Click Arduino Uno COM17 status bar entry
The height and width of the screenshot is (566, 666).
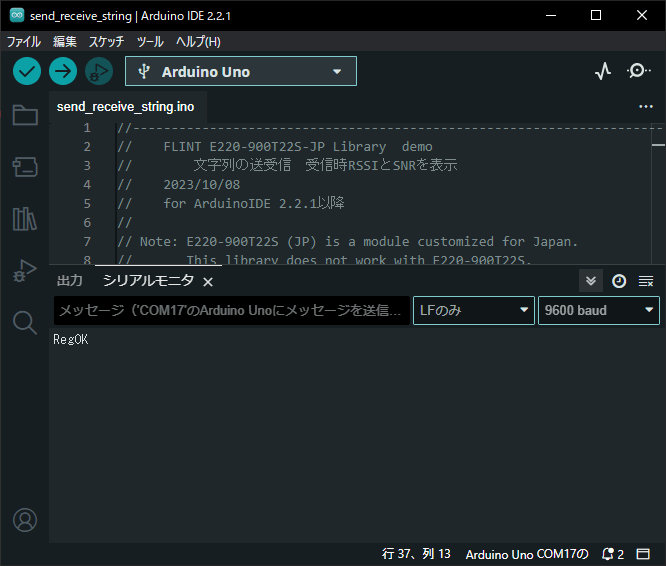coord(527,554)
